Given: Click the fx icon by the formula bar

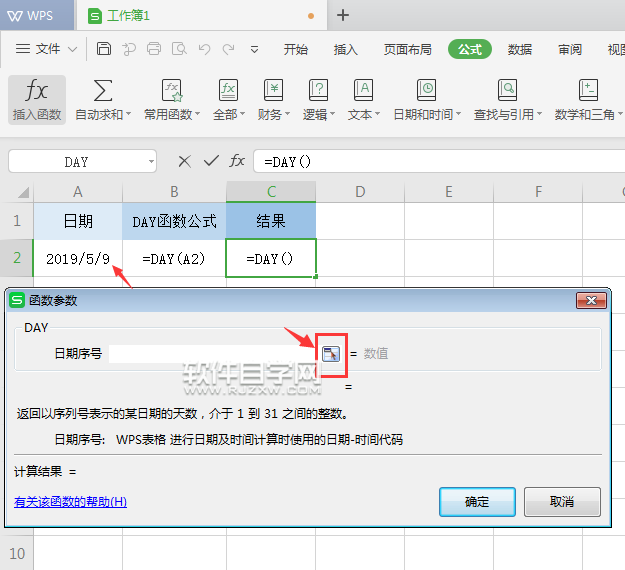Looking at the screenshot, I should [x=237, y=161].
